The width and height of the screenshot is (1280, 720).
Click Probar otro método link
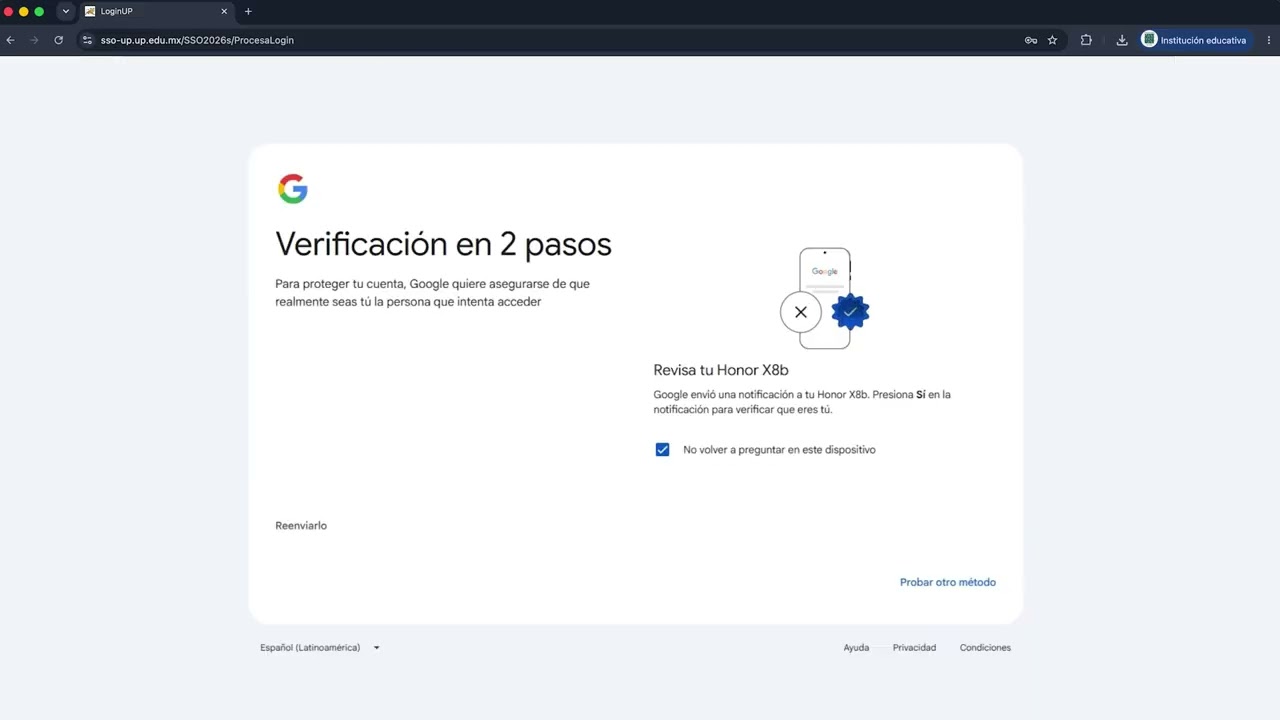click(x=947, y=582)
